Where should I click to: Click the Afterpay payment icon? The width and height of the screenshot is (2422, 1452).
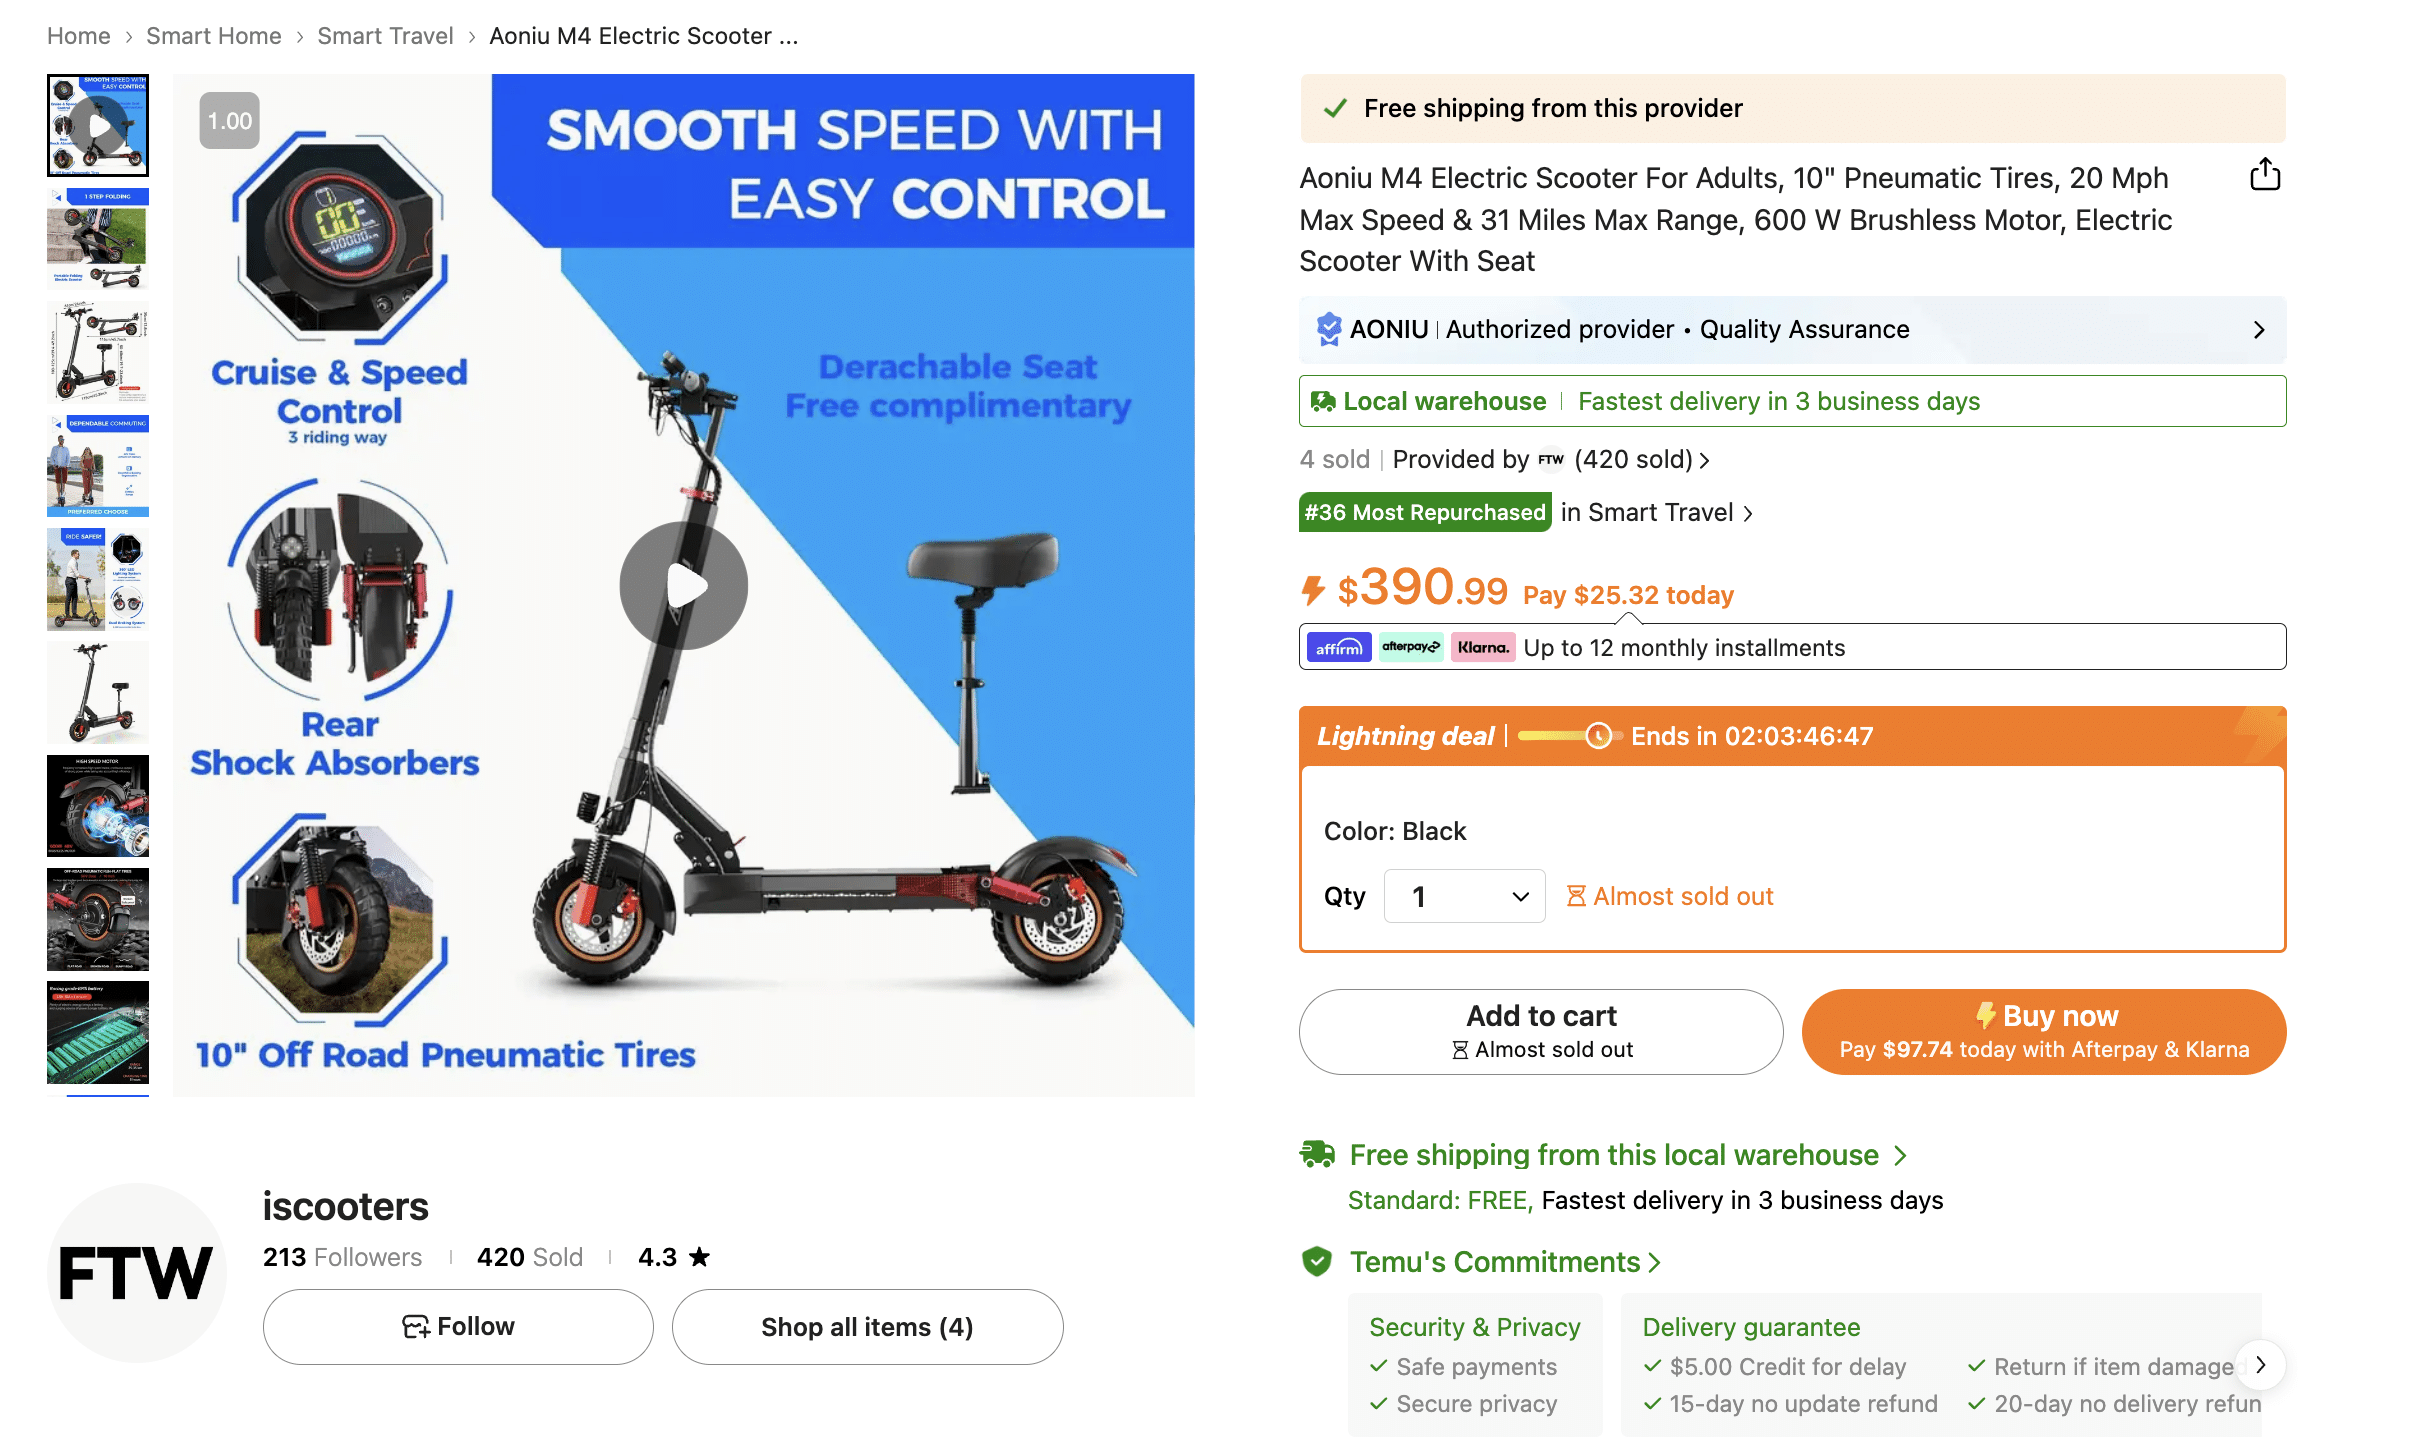1411,647
